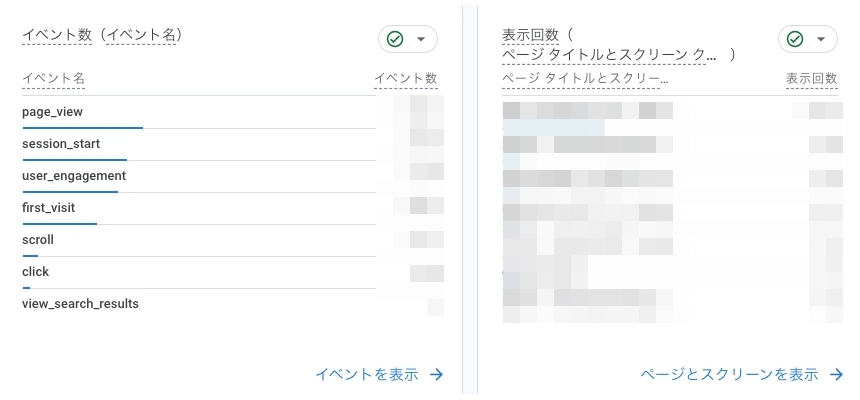The height and width of the screenshot is (400, 860).
Task: Click the page_view progress bar
Action: click(x=83, y=128)
